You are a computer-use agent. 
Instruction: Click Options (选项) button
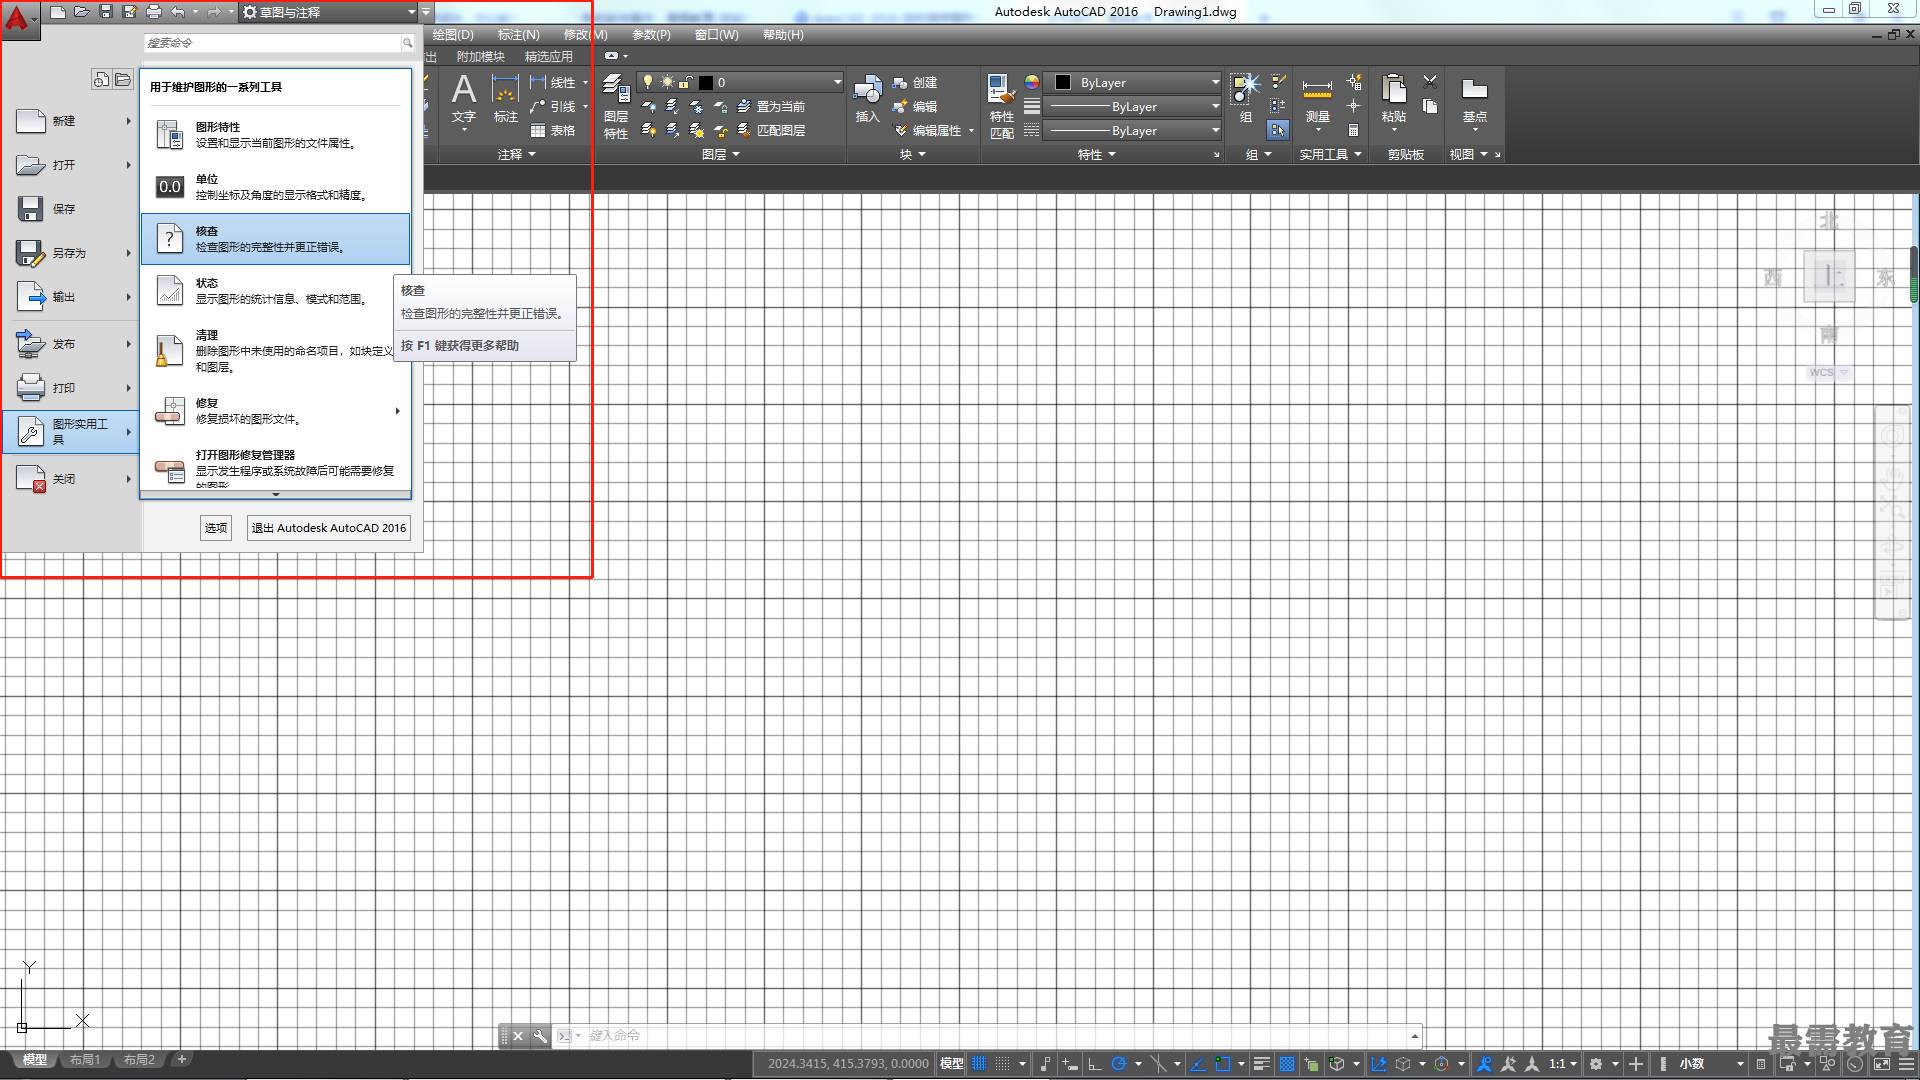[x=216, y=528]
